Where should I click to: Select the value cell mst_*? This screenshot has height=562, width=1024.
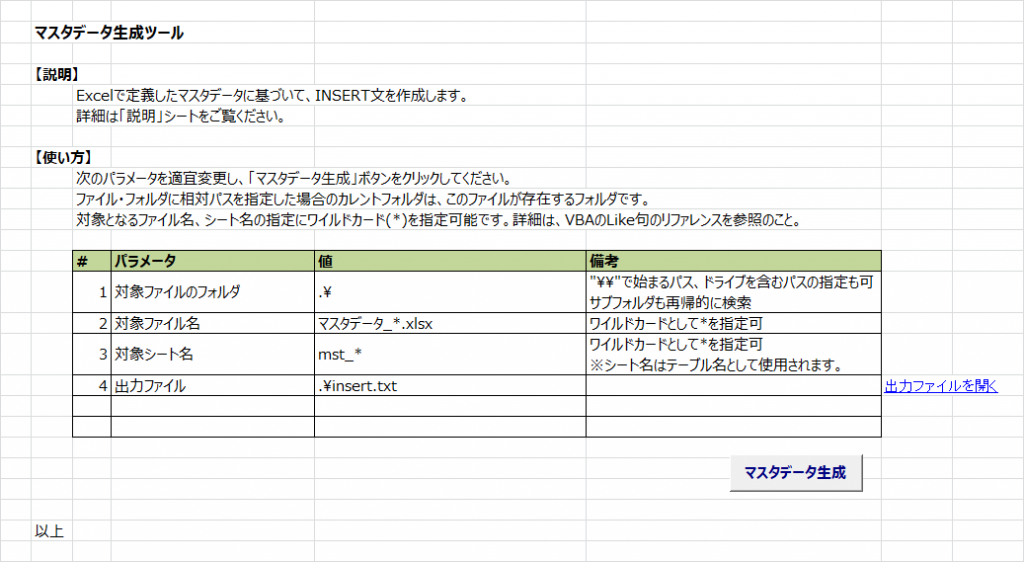450,354
